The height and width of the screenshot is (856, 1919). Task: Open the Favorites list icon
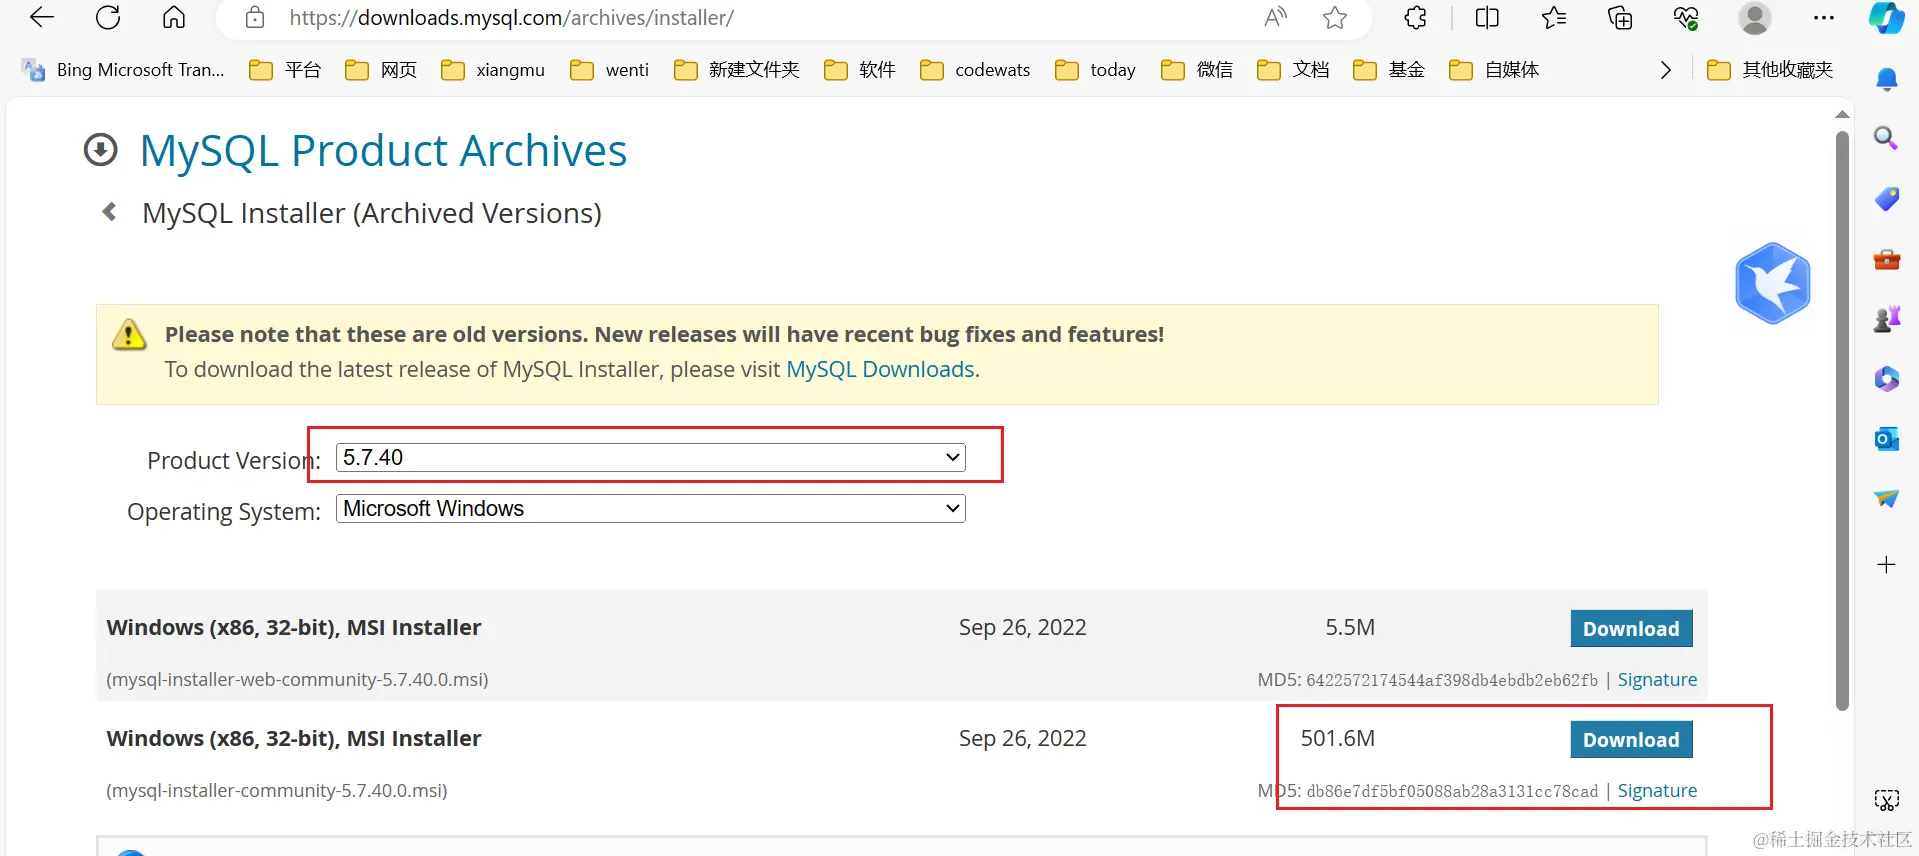pyautogui.click(x=1554, y=17)
